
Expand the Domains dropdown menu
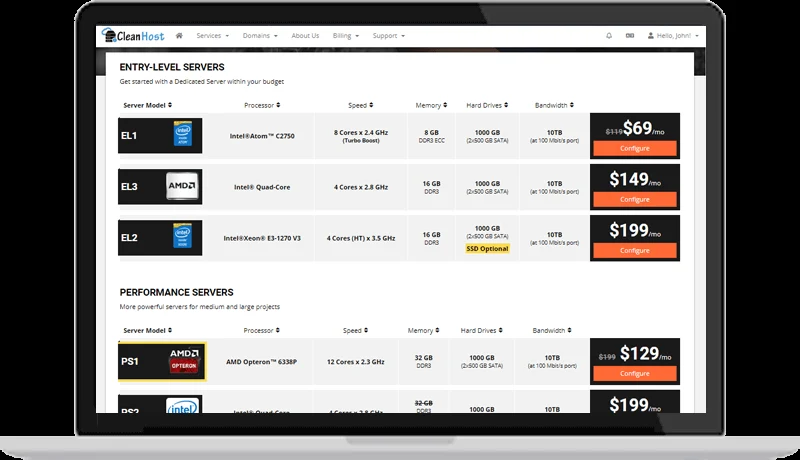click(x=260, y=36)
